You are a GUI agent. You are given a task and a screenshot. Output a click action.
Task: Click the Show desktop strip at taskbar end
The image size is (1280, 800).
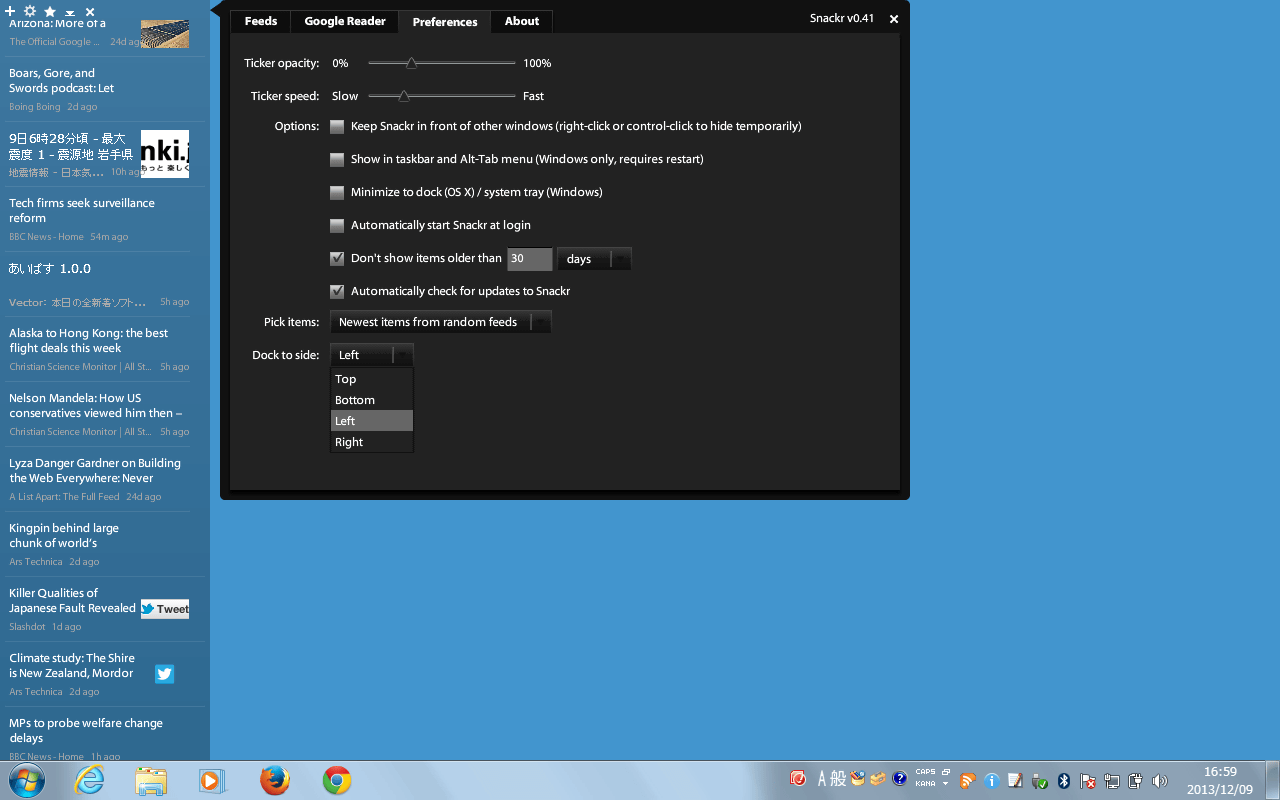coord(1272,780)
